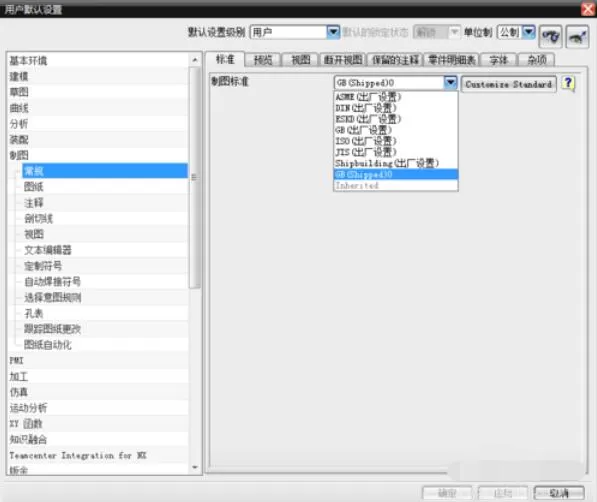The image size is (597, 502).
Task: Select ESKD (出厂设置) from list
Action: click(x=396, y=119)
